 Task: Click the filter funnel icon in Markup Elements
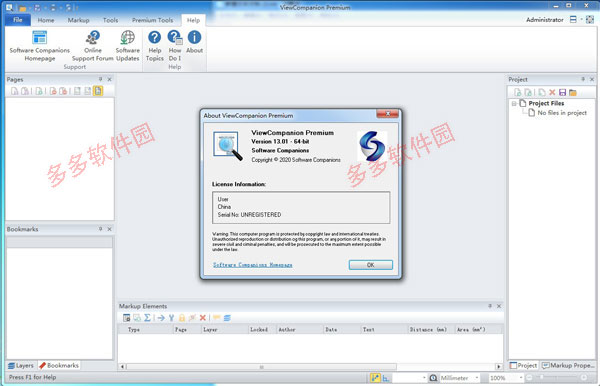click(171, 318)
